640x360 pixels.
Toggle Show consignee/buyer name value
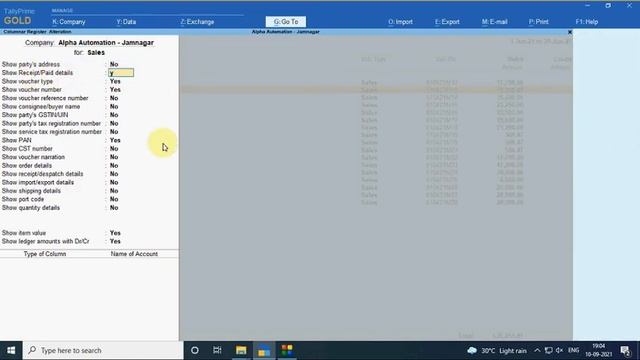[x=114, y=107]
